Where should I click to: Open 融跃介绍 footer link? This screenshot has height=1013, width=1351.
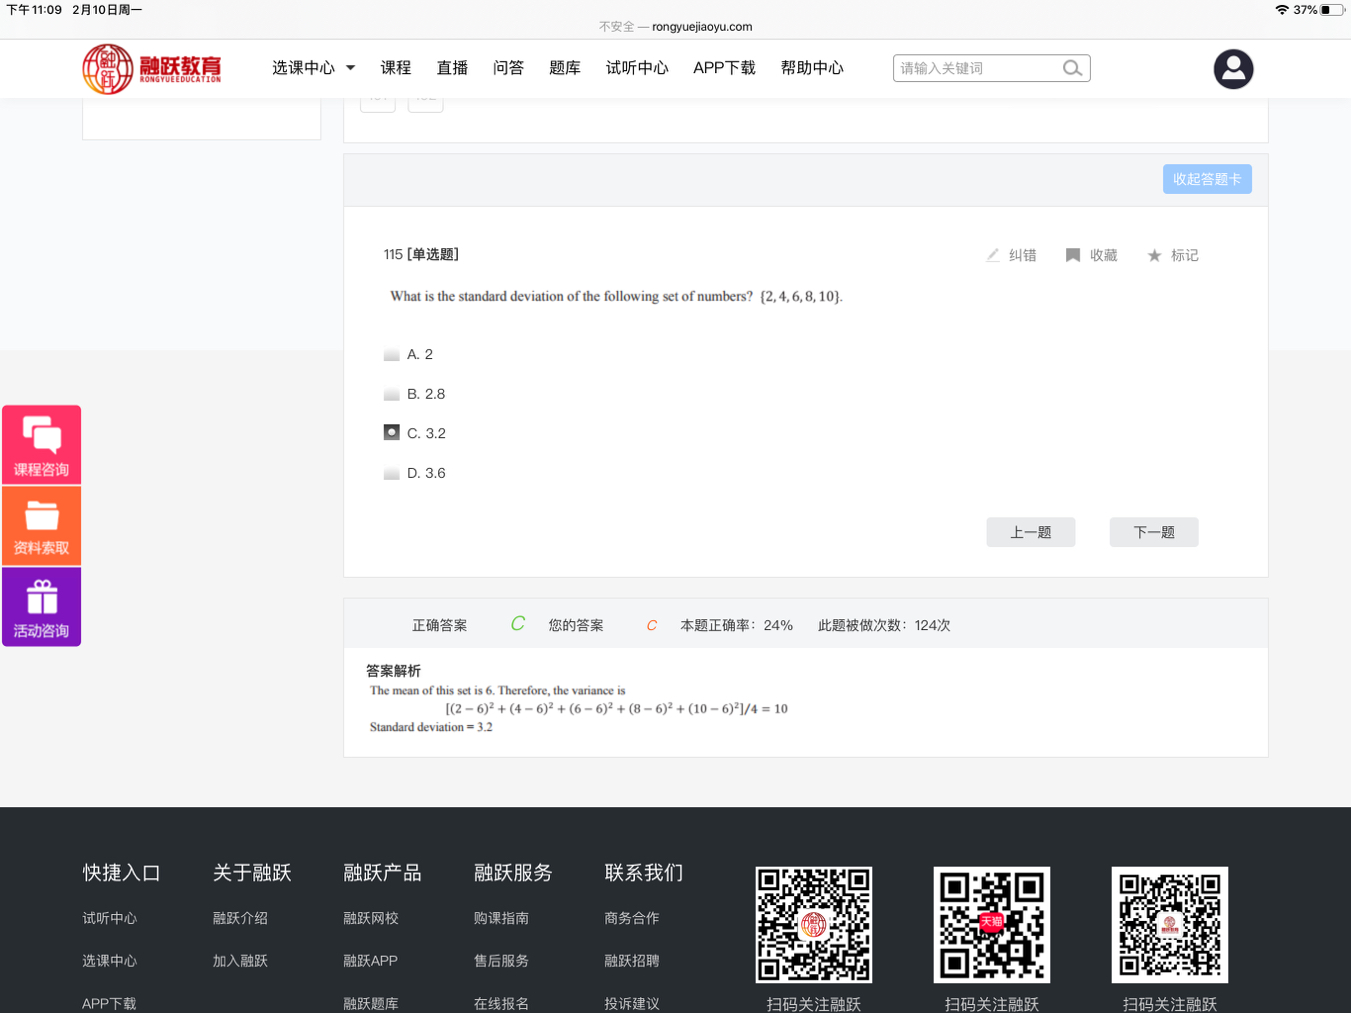[240, 918]
